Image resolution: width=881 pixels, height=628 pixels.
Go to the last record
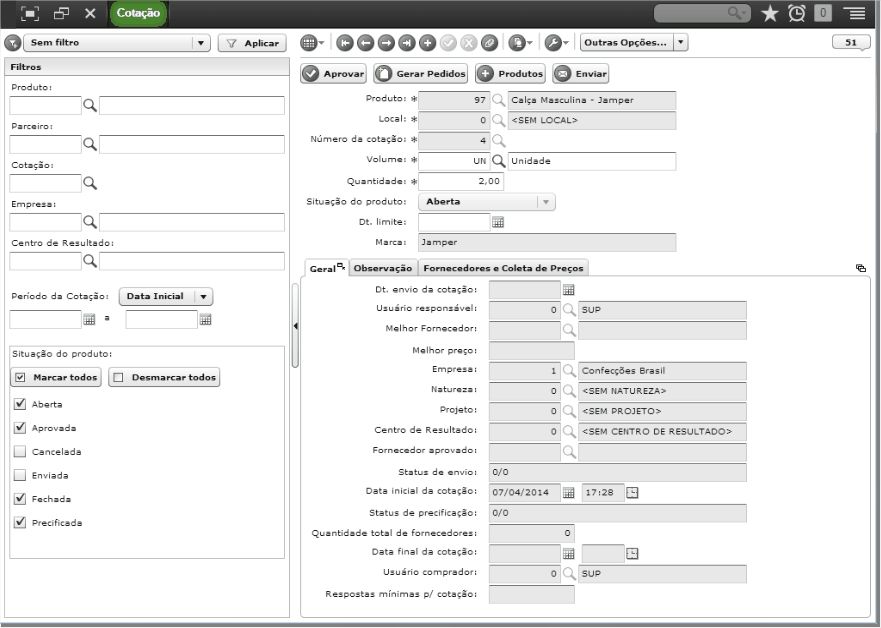coord(407,43)
